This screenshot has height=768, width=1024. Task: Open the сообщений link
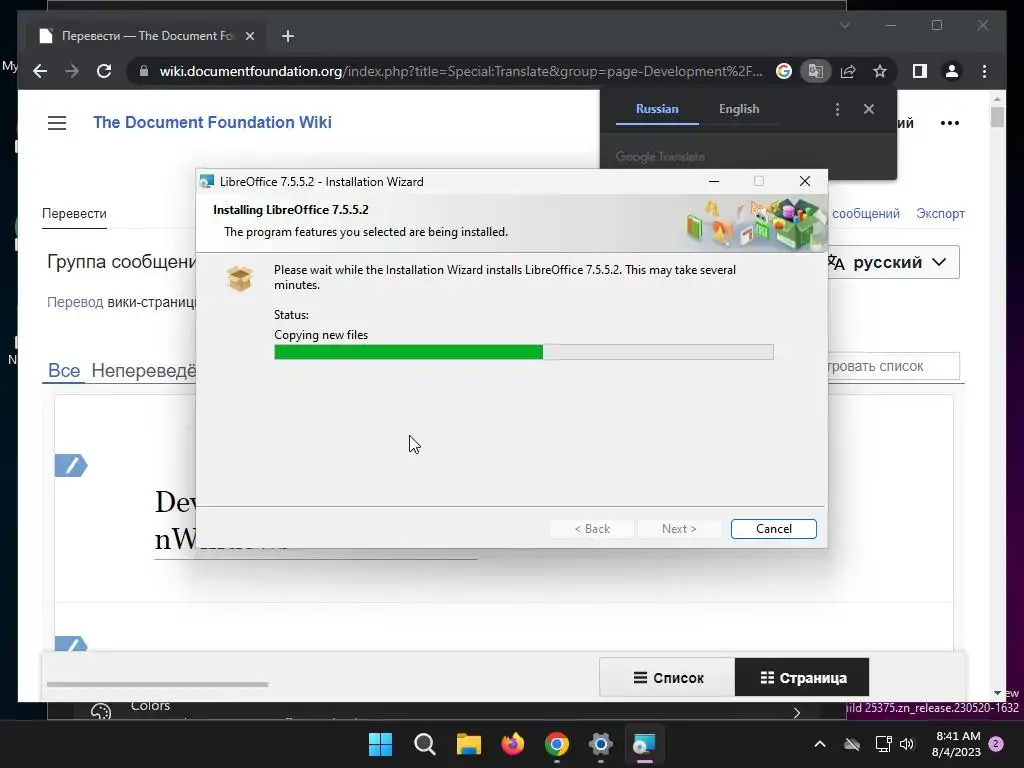(x=865, y=214)
